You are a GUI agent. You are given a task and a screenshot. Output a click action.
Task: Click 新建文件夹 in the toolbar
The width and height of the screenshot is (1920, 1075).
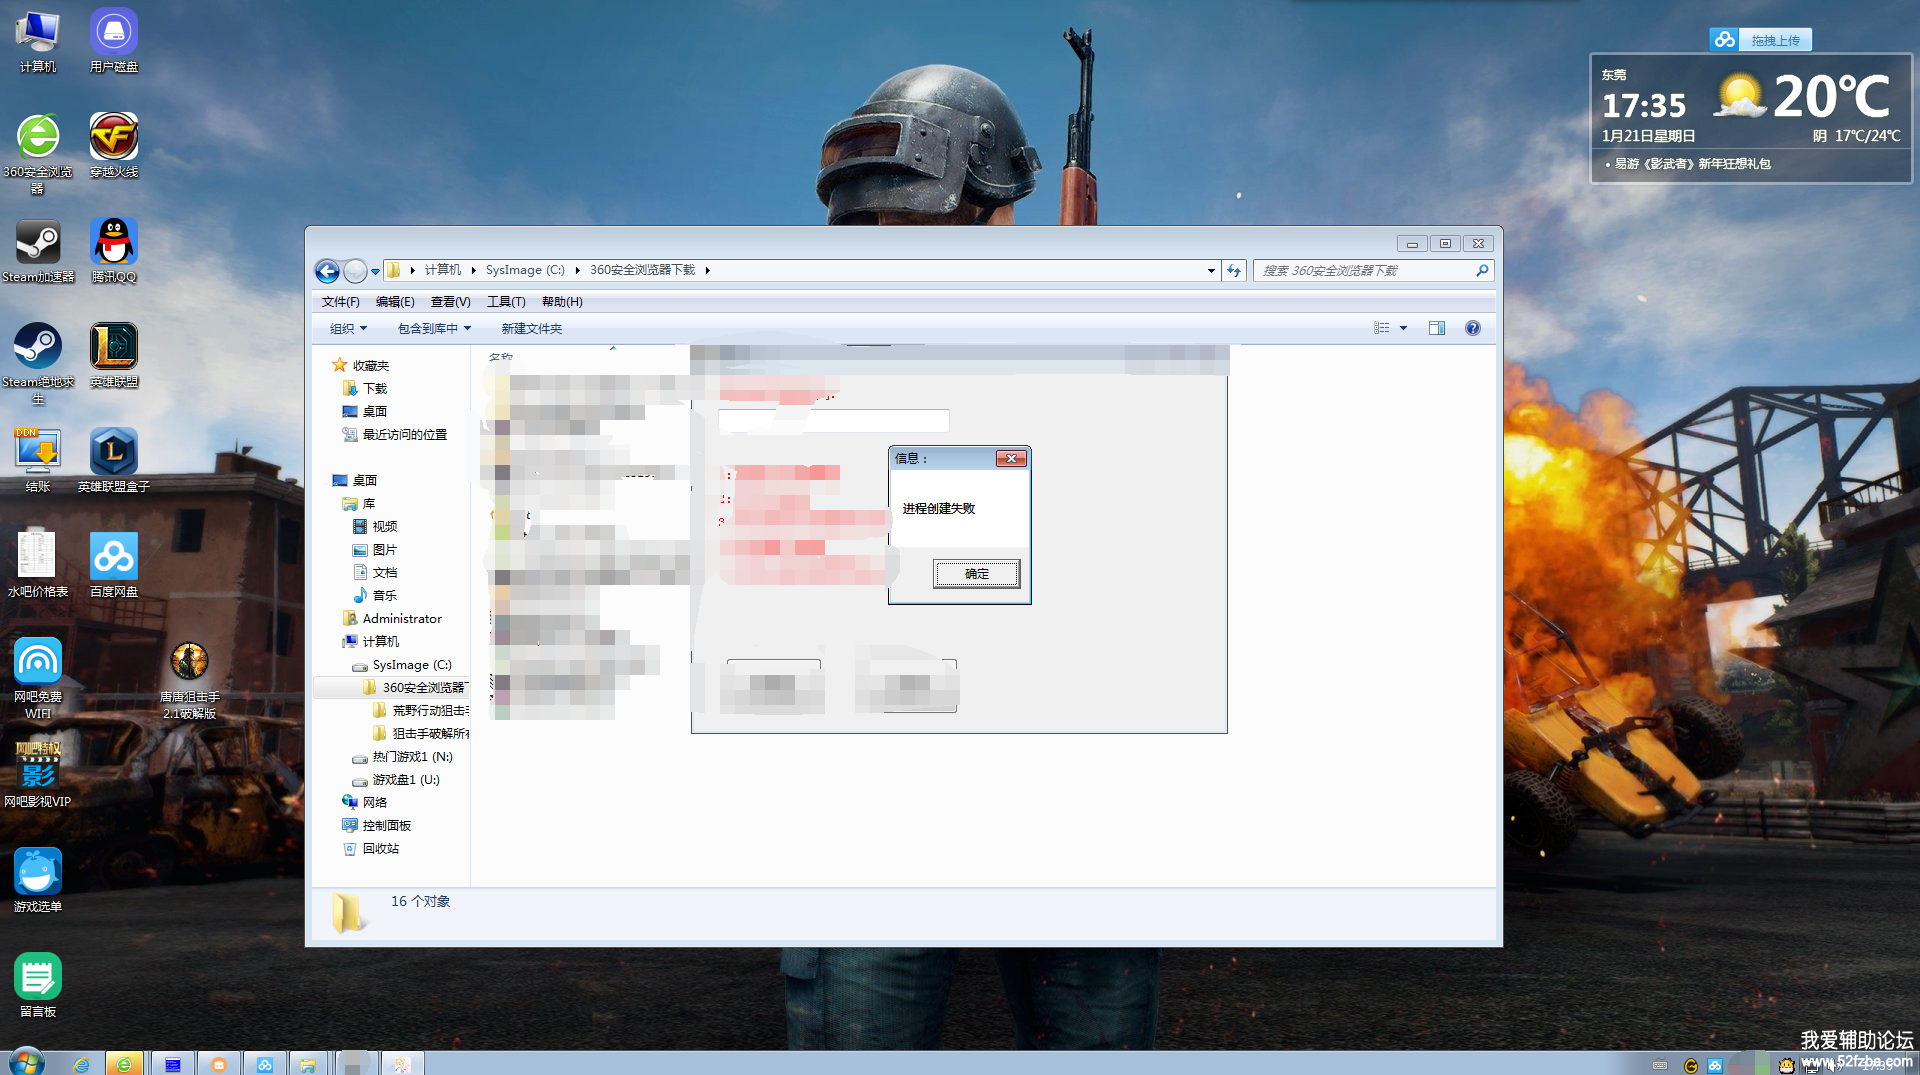click(x=531, y=328)
